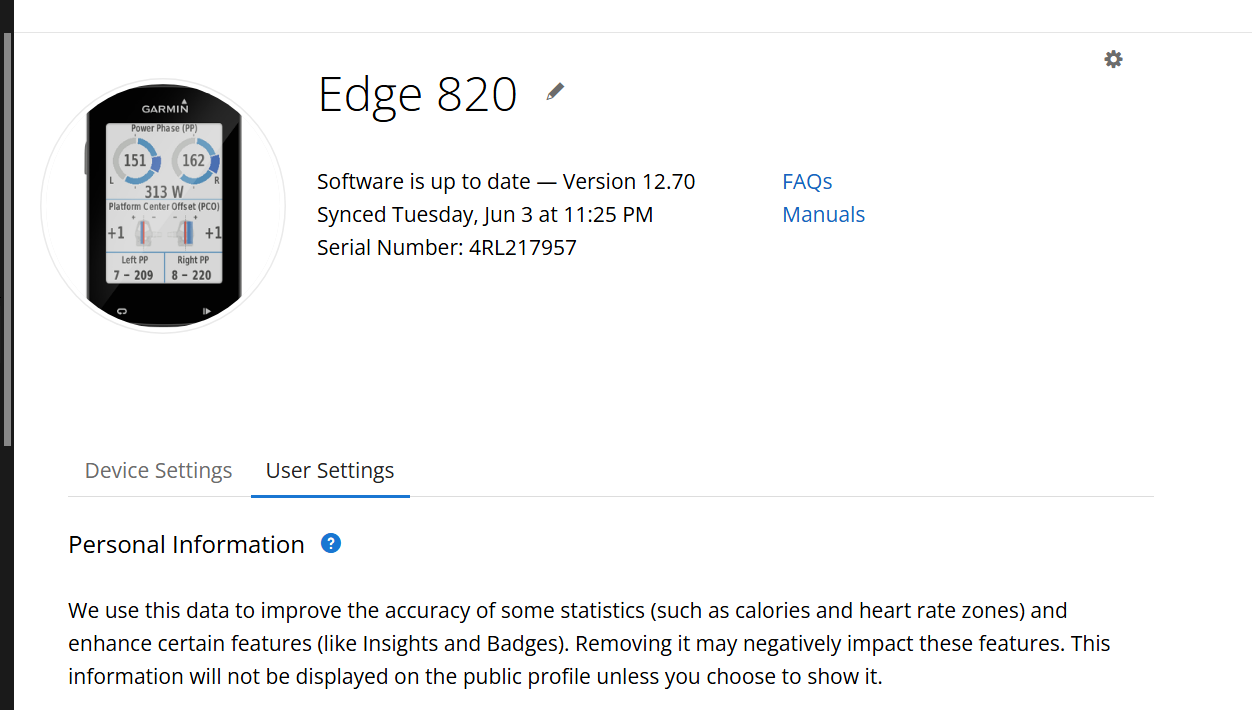The image size is (1252, 710).
Task: Click the vertical scrollbar at the left edge
Action: tap(7, 240)
